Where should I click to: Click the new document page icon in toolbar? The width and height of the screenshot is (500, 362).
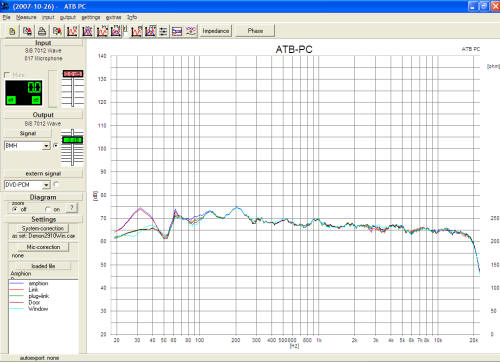[12, 31]
